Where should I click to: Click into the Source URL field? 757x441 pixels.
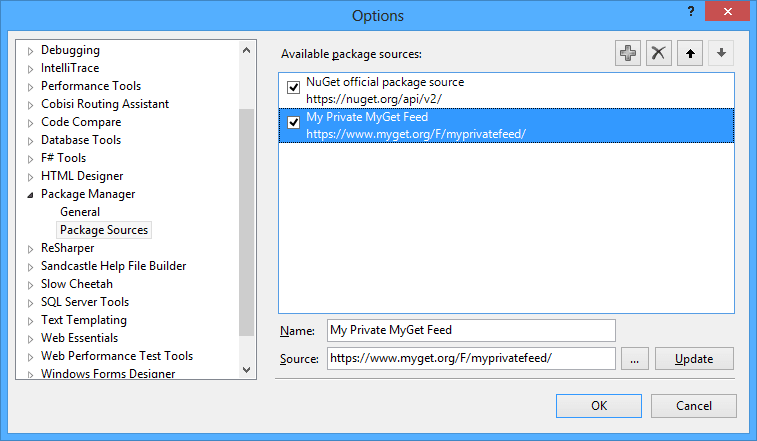pos(470,358)
